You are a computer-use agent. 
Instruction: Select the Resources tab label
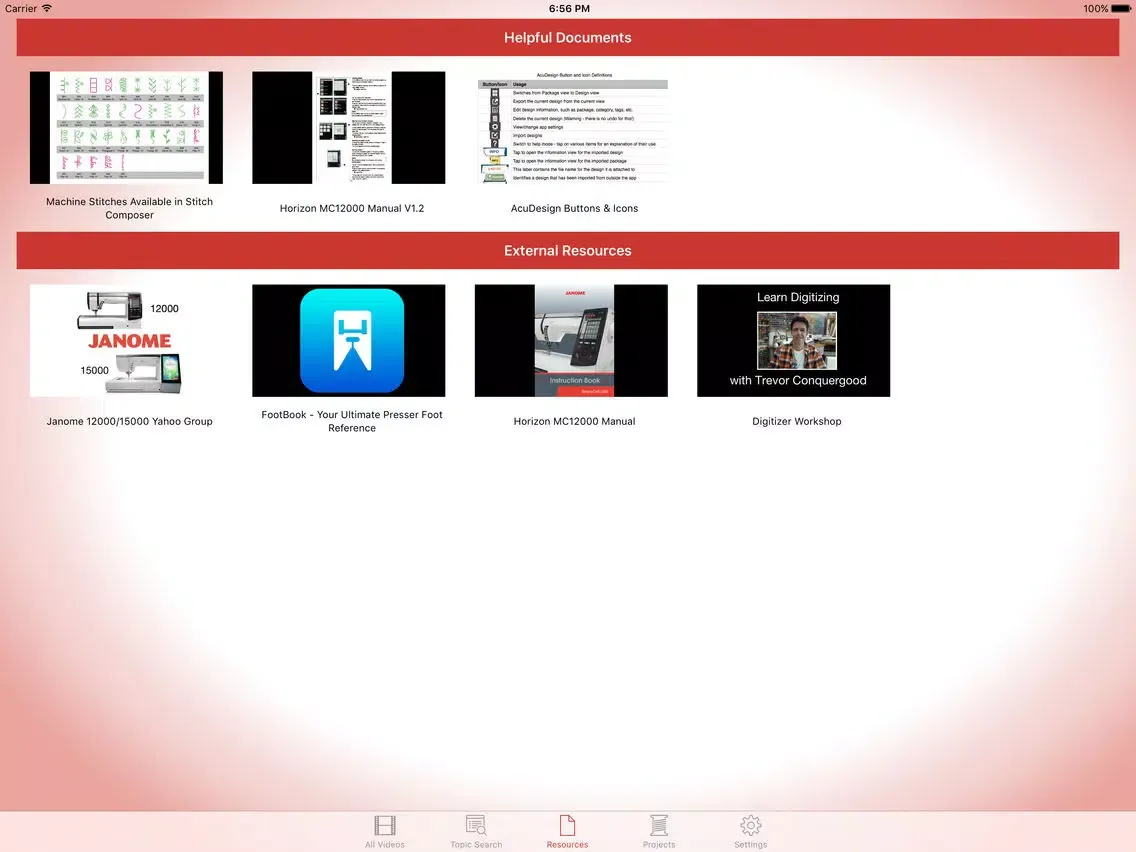coord(567,845)
